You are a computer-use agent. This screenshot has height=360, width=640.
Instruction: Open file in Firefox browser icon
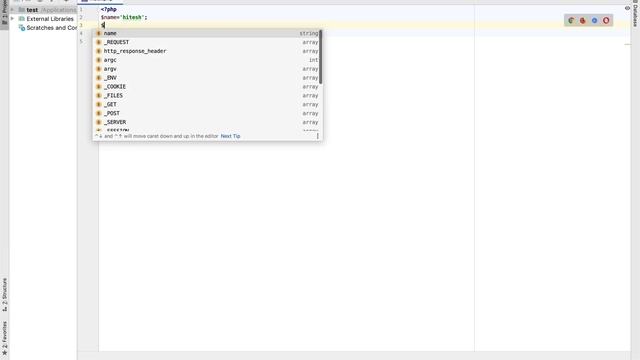(583, 20)
